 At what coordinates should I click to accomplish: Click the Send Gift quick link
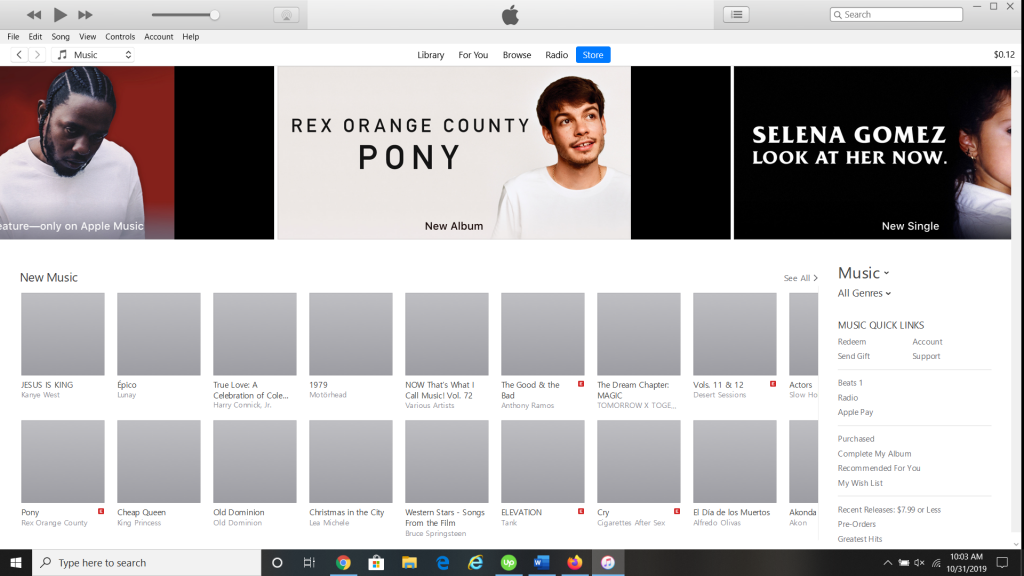[854, 356]
